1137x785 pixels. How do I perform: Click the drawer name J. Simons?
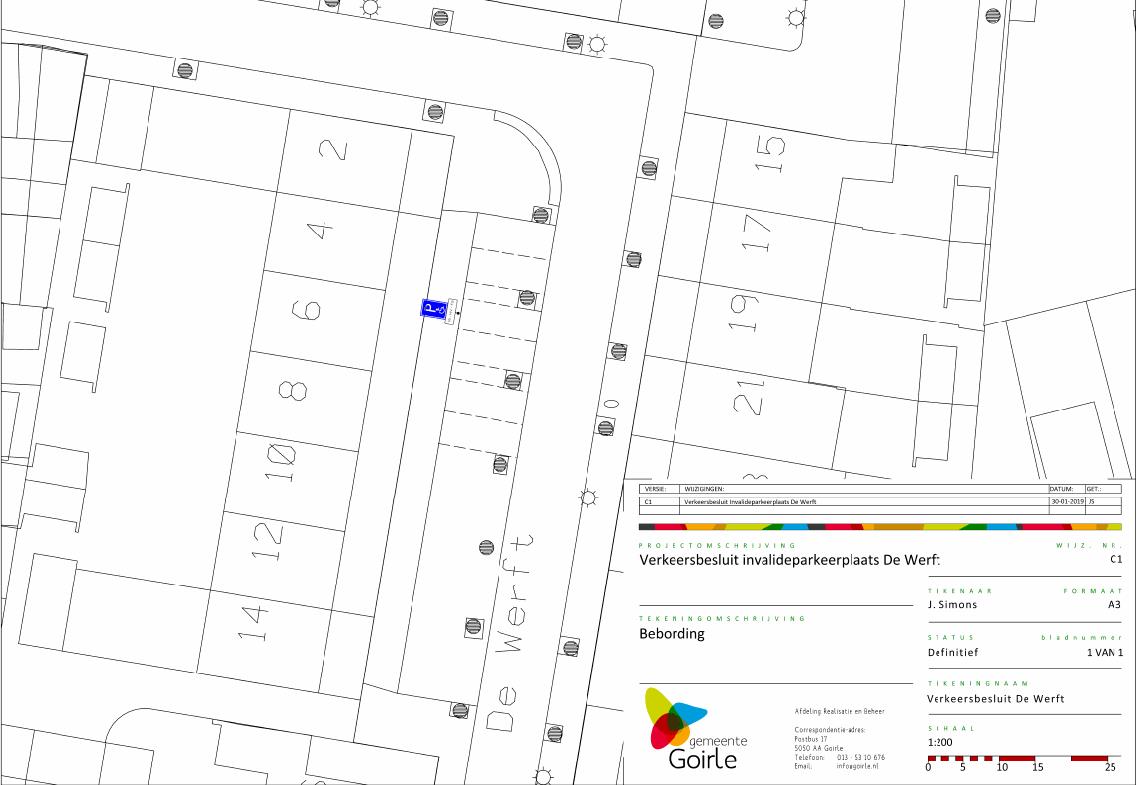pyautogui.click(x=952, y=604)
